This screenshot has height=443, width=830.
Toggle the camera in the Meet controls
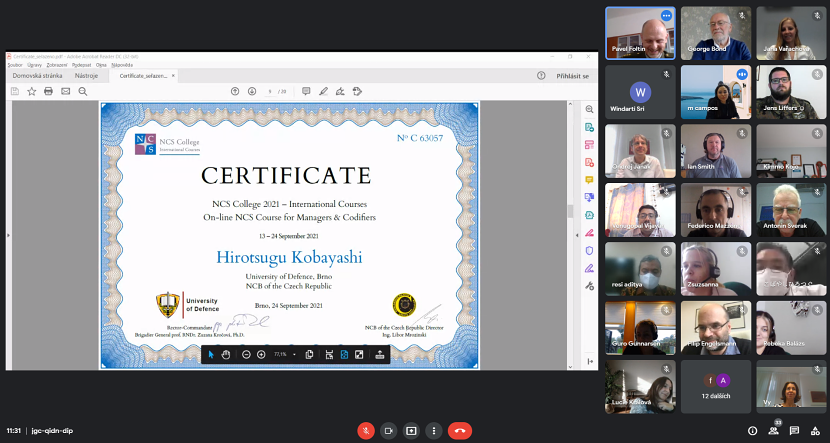pyautogui.click(x=389, y=431)
